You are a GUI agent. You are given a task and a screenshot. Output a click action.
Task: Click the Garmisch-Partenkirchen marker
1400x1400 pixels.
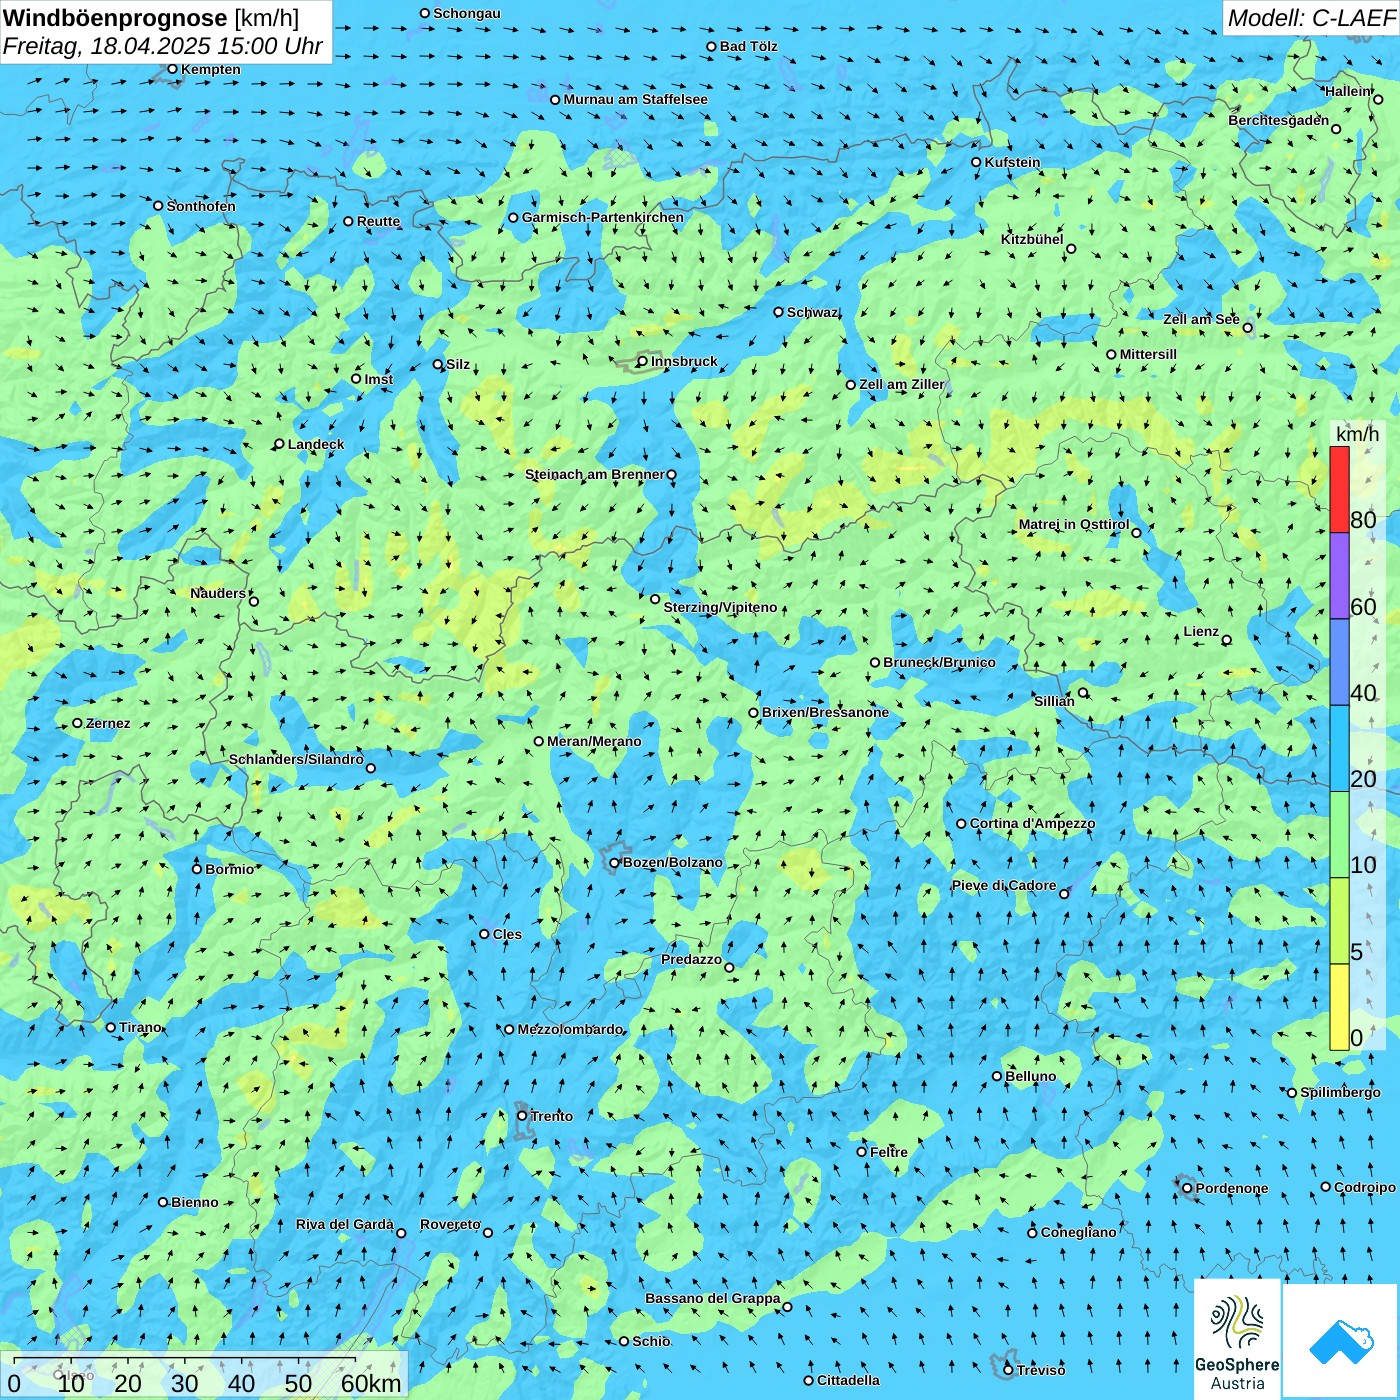pyautogui.click(x=514, y=218)
